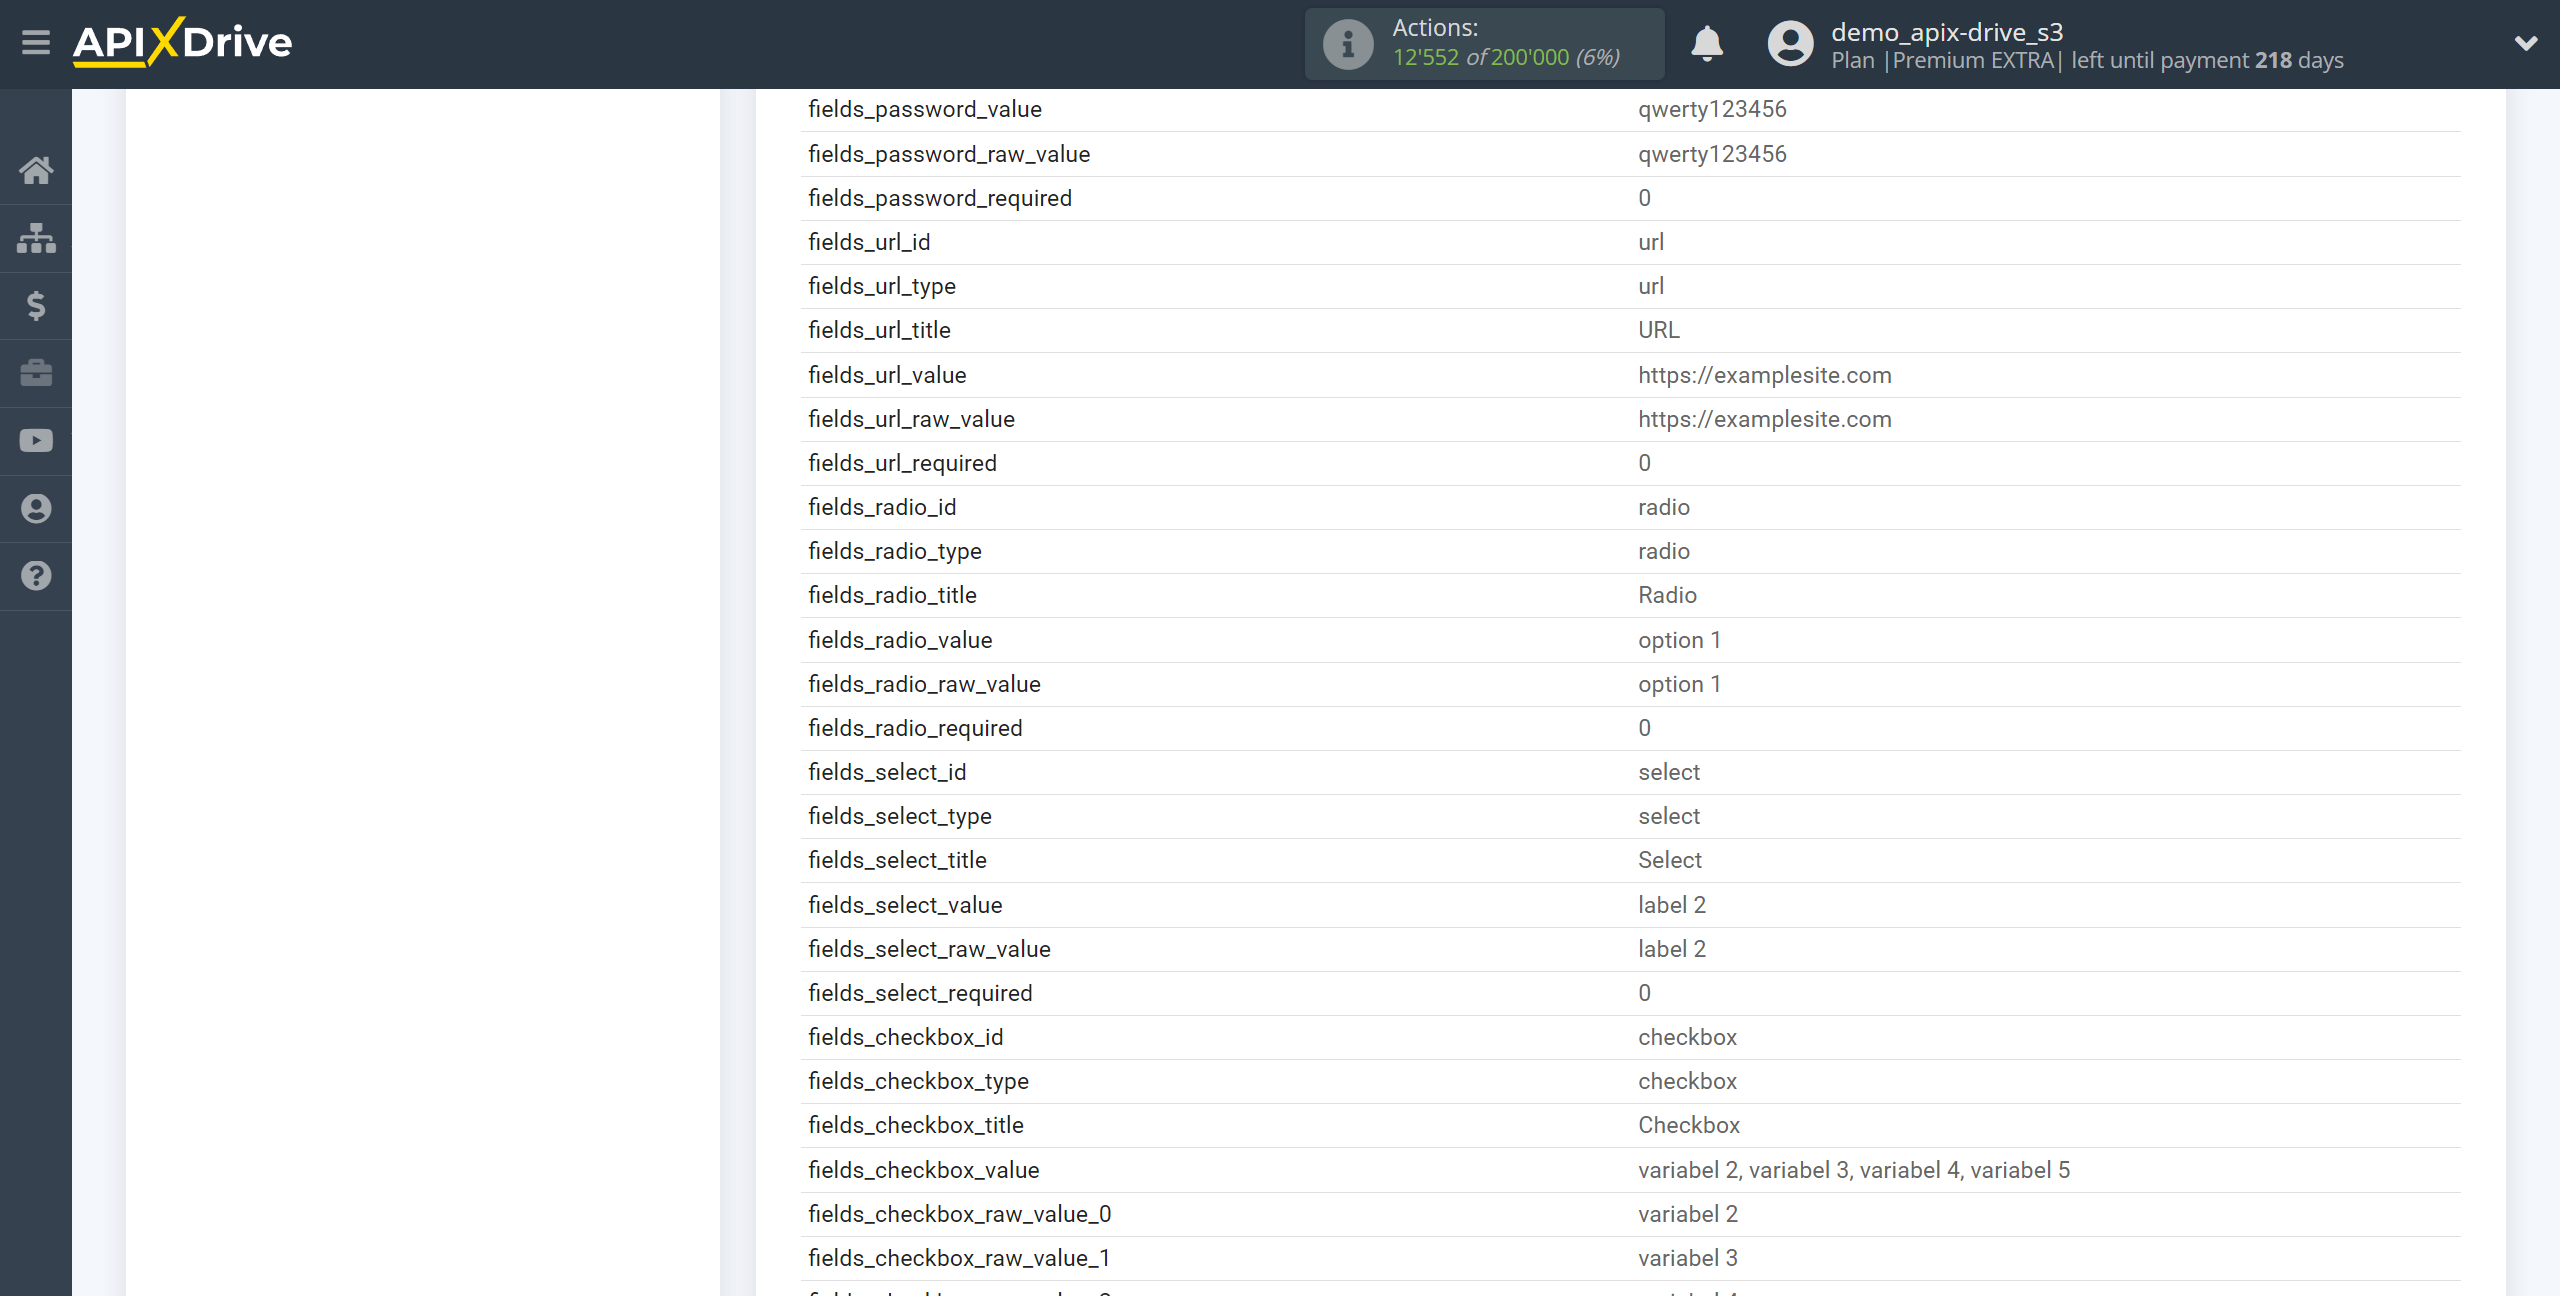Open the hamburger menu
2560x1296 pixels.
[x=36, y=42]
